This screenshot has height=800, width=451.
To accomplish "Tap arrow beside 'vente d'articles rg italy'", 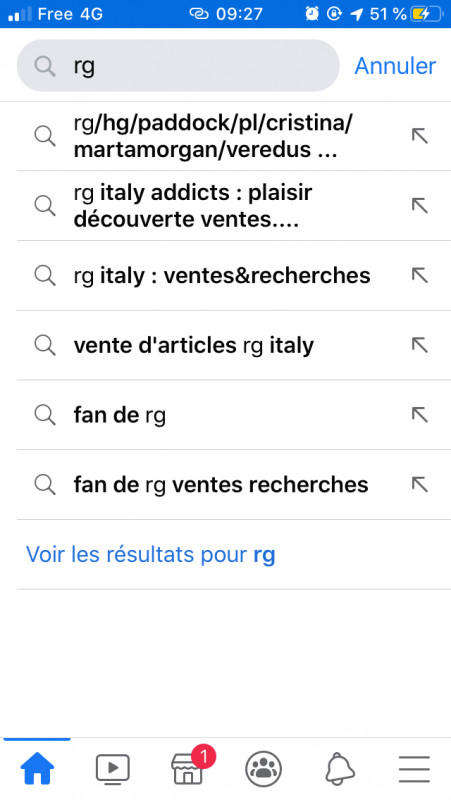I will (419, 345).
